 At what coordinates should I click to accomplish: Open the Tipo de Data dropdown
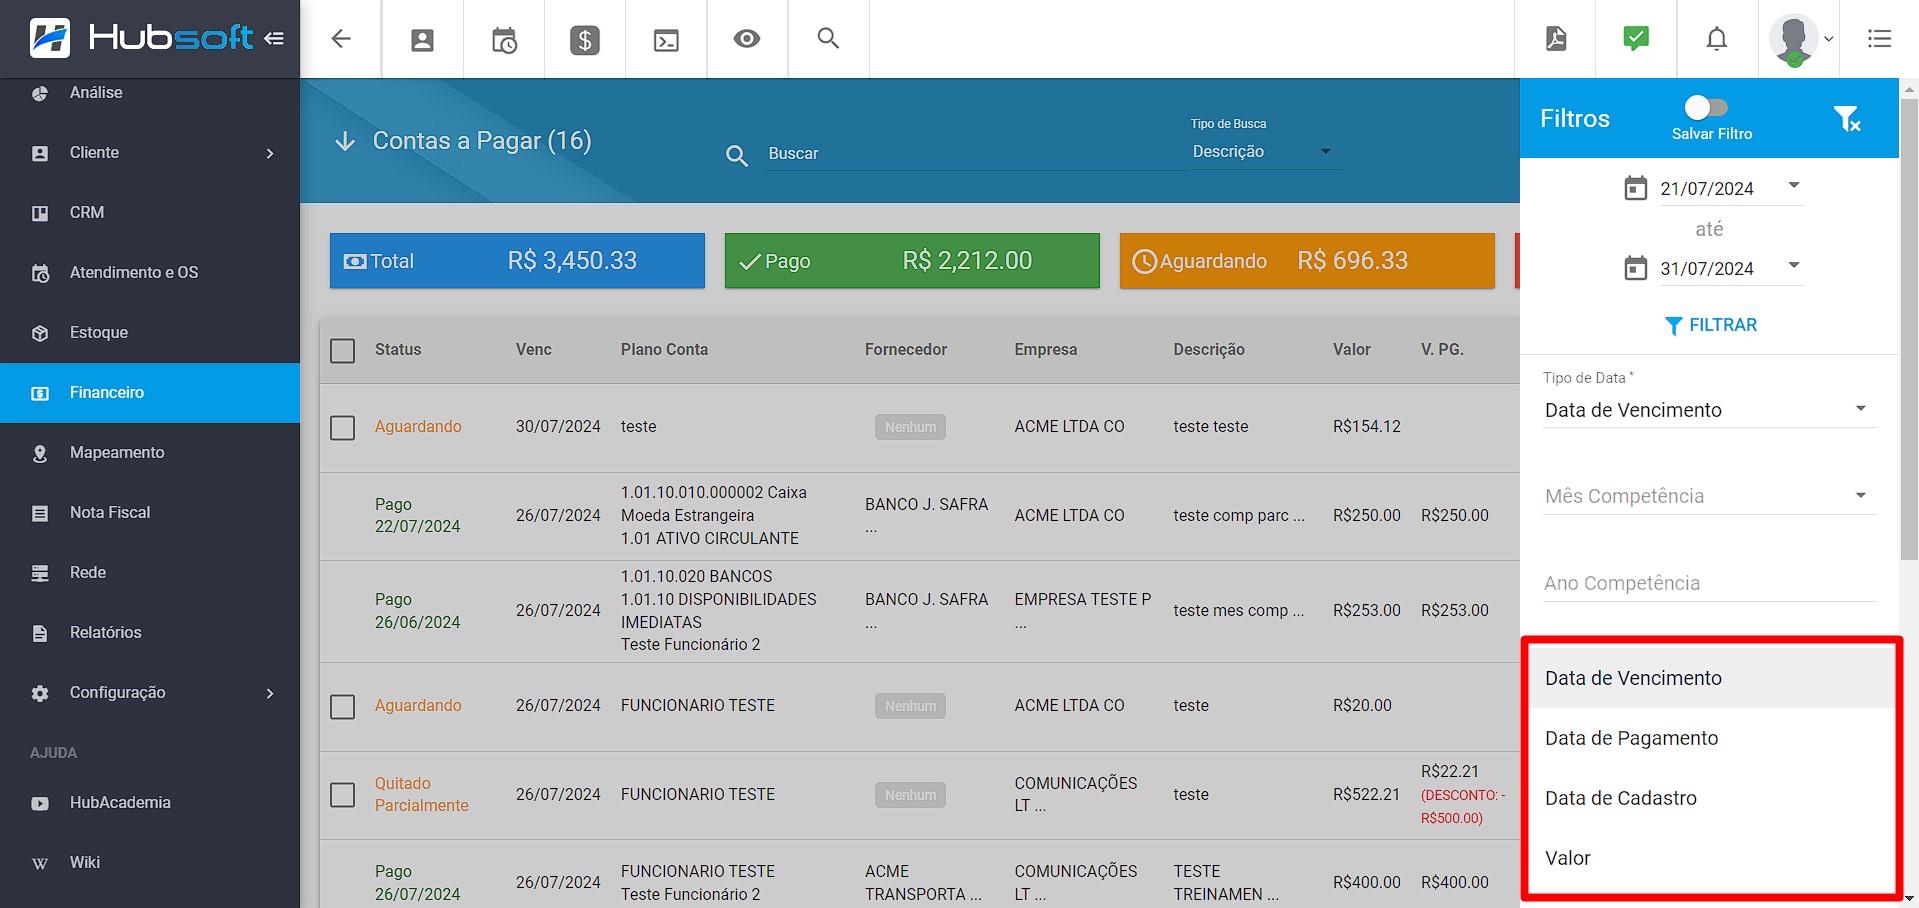[x=1709, y=410]
